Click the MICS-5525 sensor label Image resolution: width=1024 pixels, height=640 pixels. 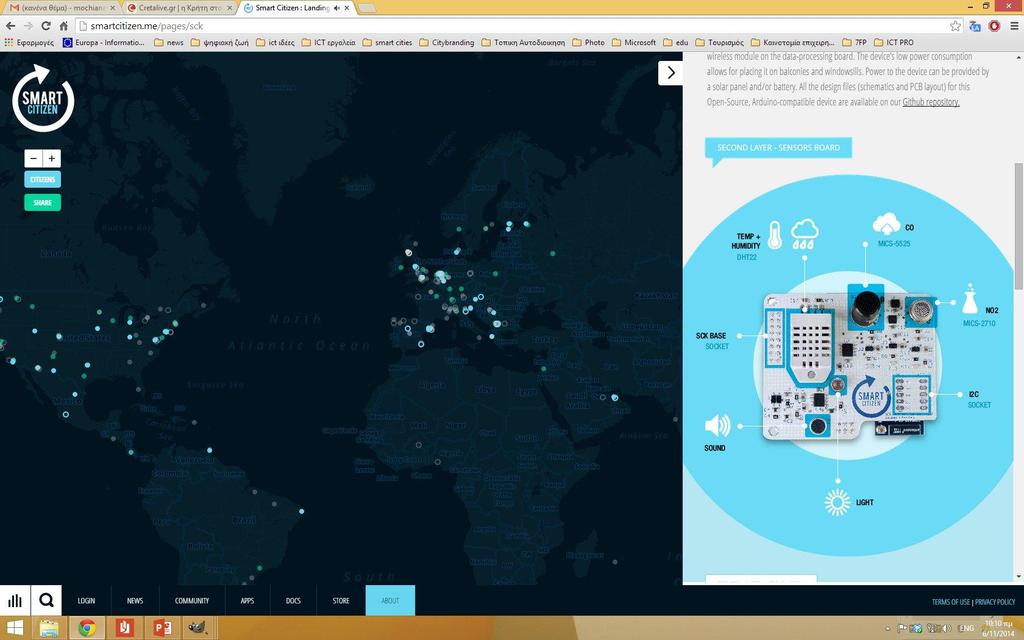tap(894, 244)
